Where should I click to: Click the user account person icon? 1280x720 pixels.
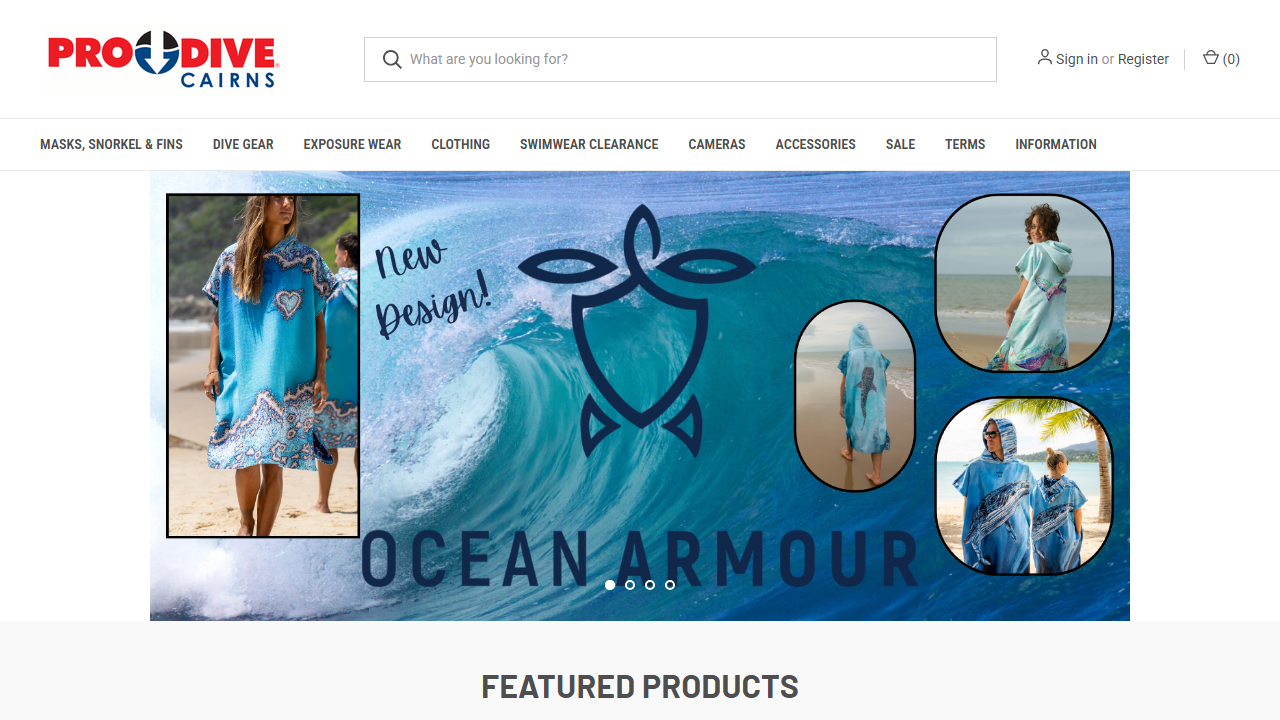1044,58
